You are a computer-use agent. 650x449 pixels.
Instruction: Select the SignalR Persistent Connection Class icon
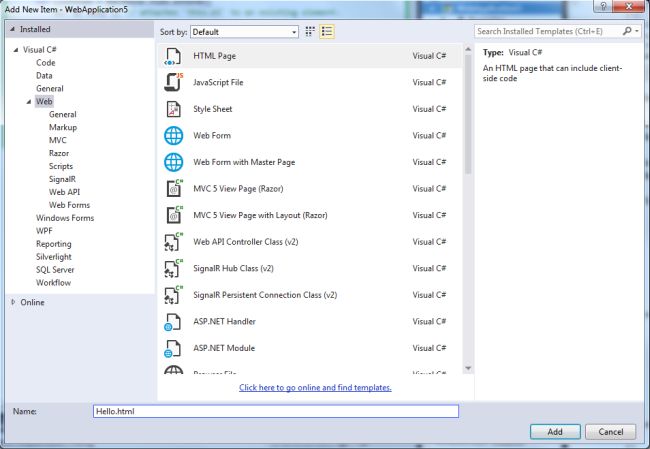point(173,295)
